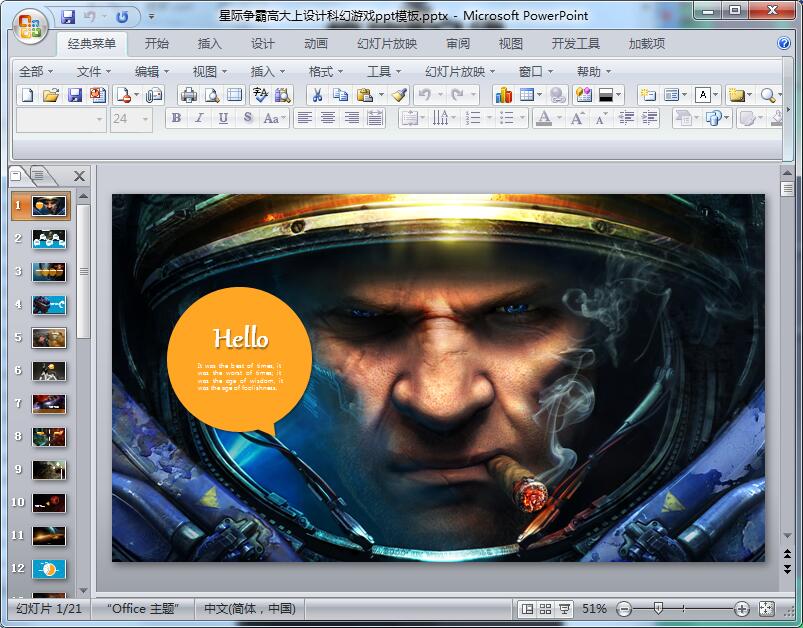The width and height of the screenshot is (803, 628).
Task: Activate the Format Painter brush
Action: coord(399,95)
